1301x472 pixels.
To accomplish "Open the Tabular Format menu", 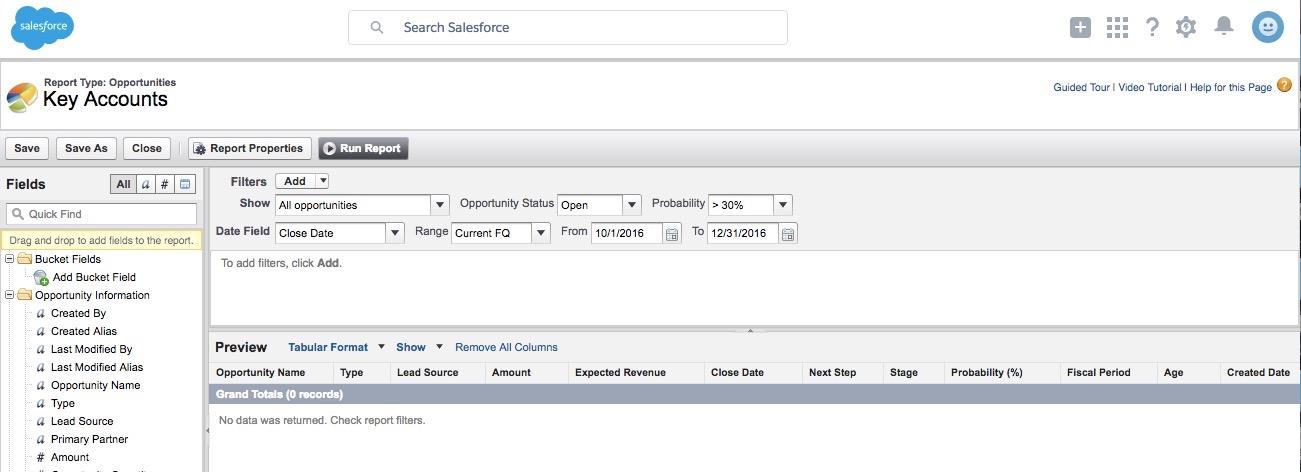I will click(337, 347).
